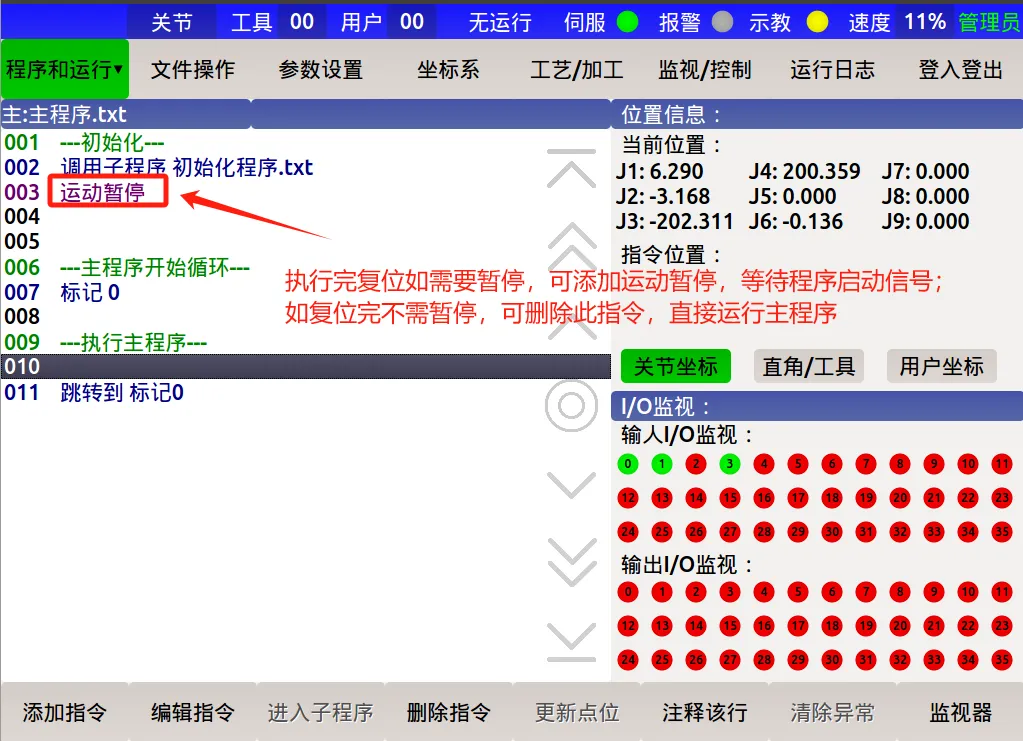This screenshot has width=1023, height=741.
Task: Click the 更新点位 button
Action: tap(577, 712)
